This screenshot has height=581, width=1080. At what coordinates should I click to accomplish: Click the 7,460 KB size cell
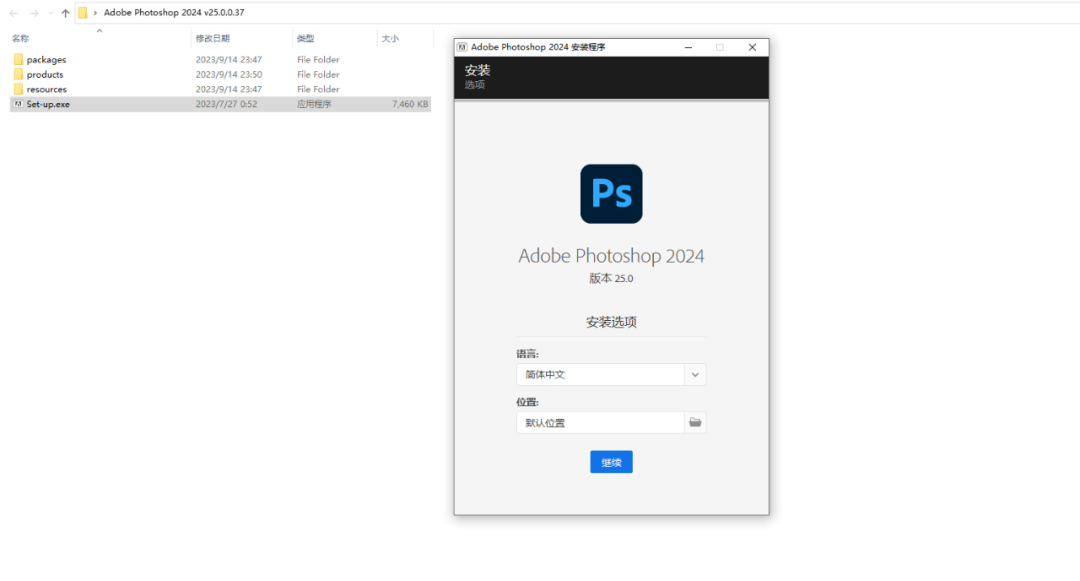410,104
